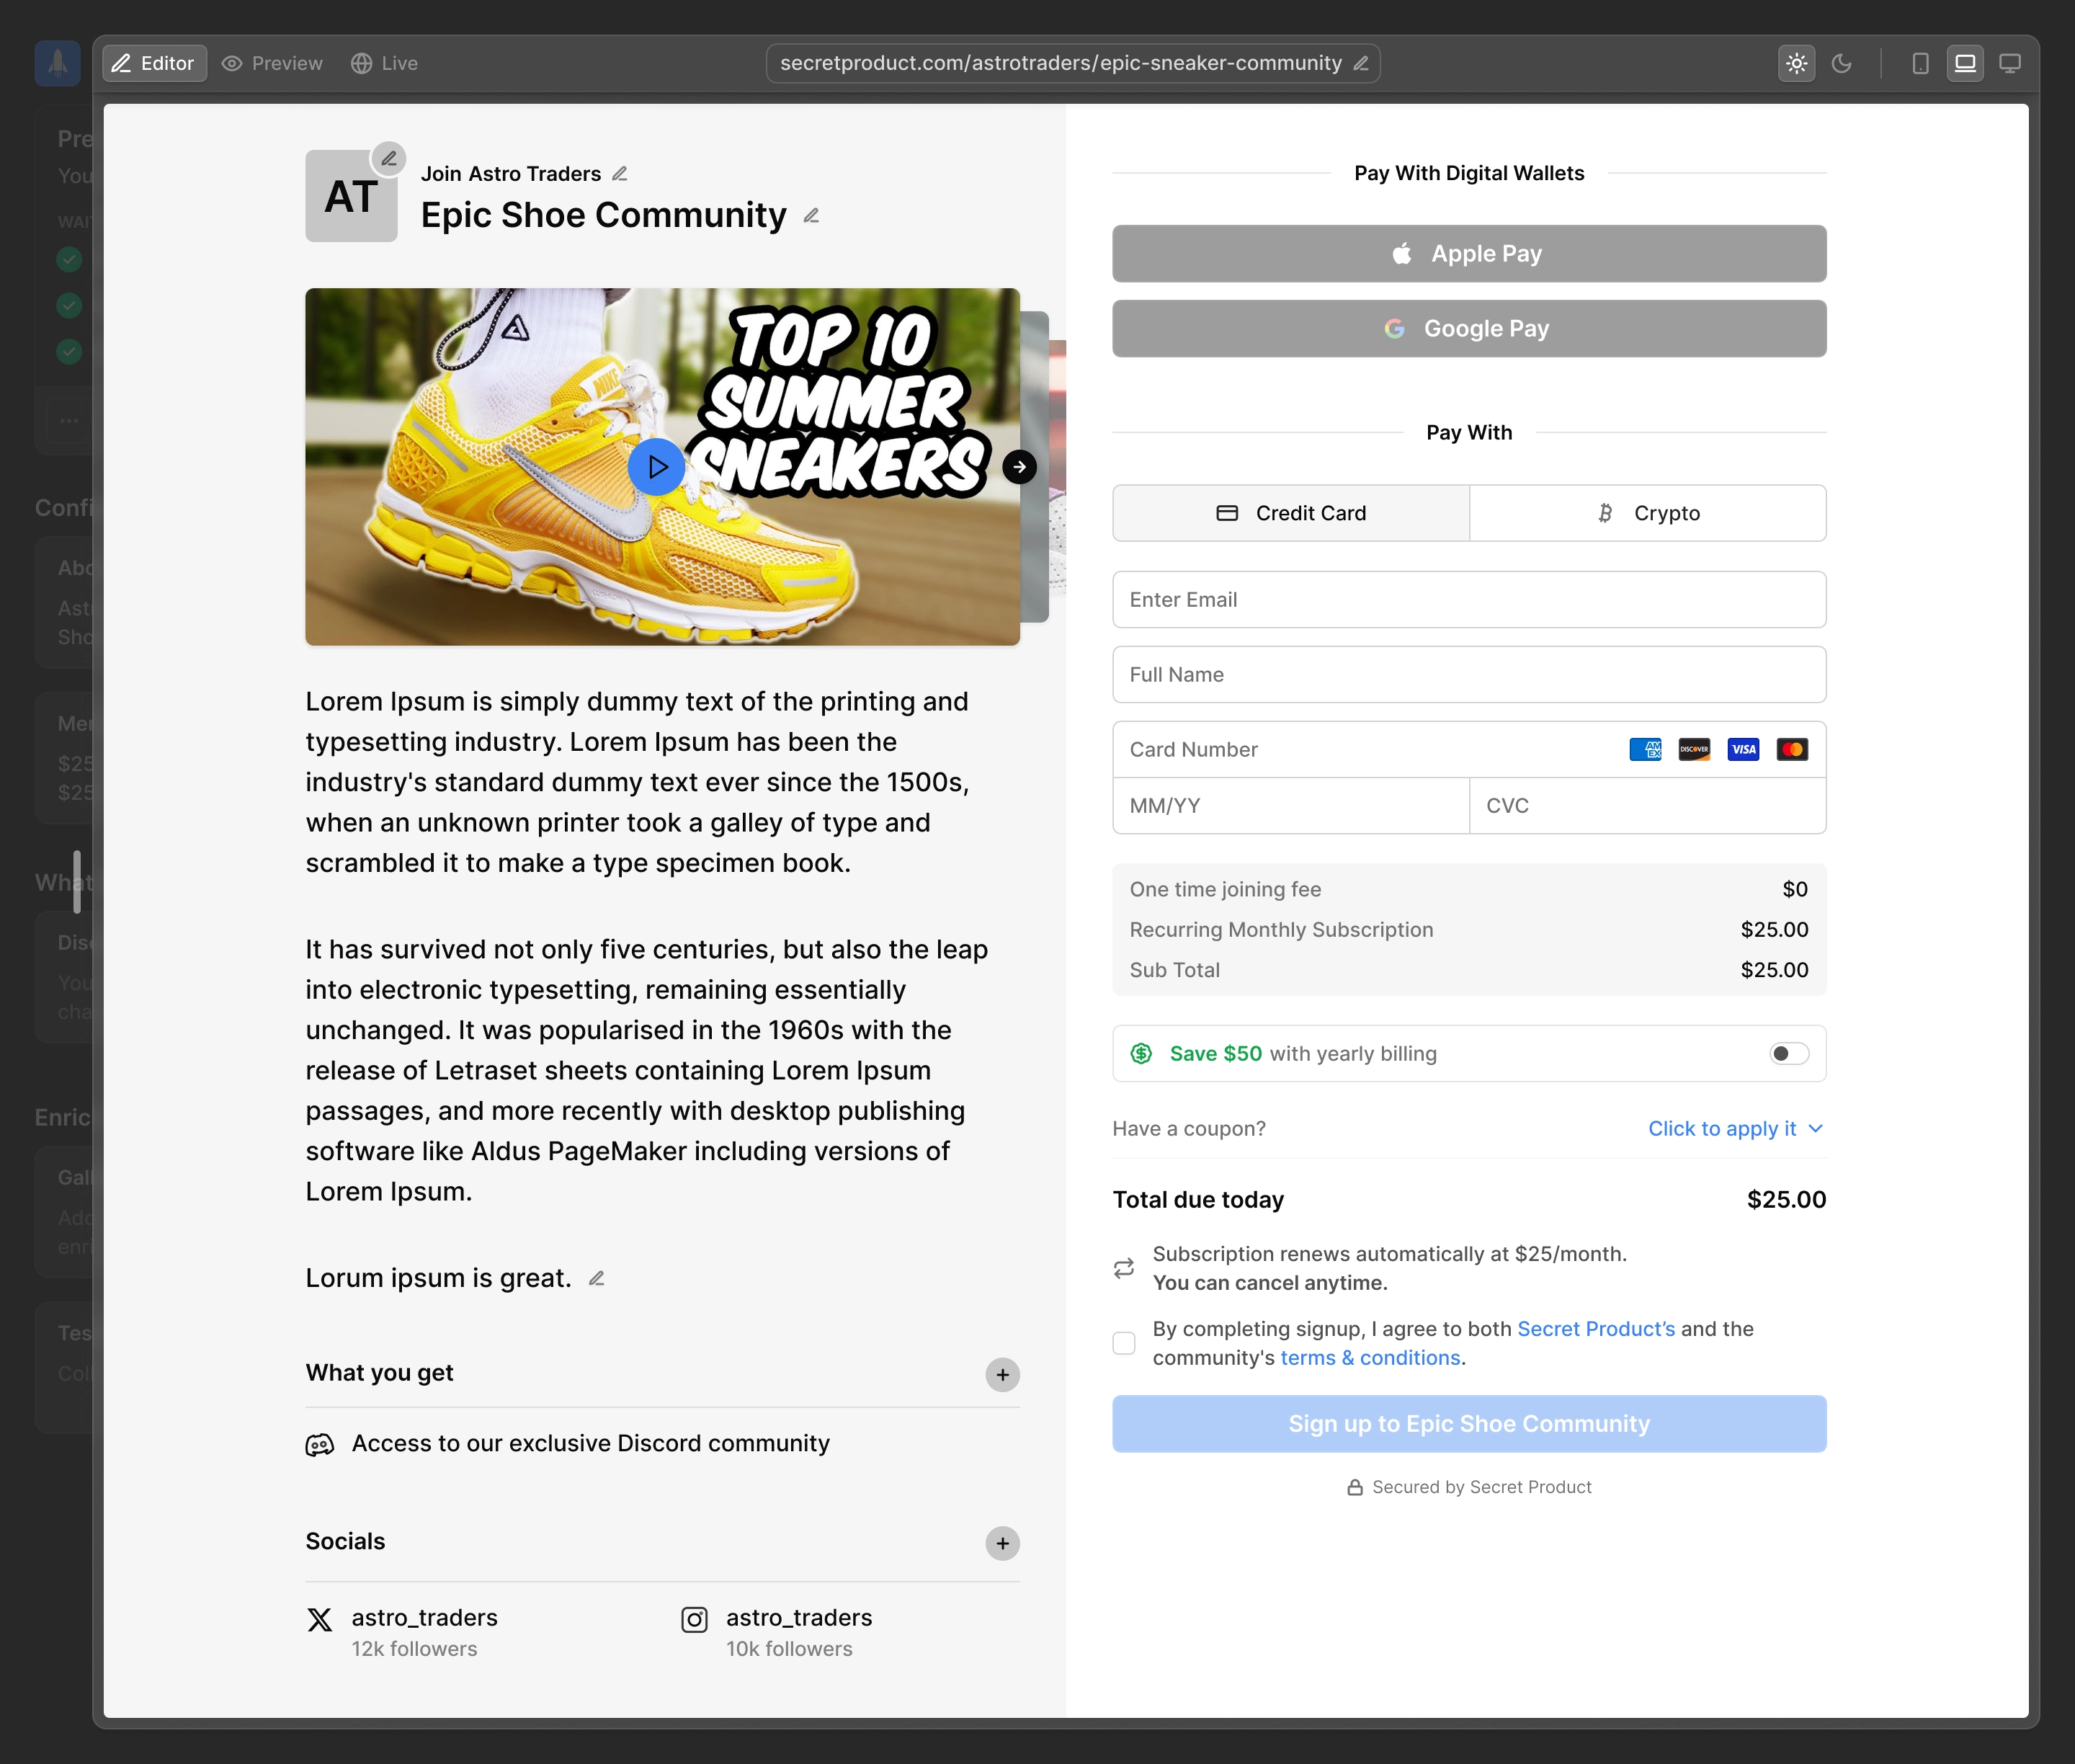Select the mobile device preview icon
The width and height of the screenshot is (2075, 1764).
coord(1920,64)
